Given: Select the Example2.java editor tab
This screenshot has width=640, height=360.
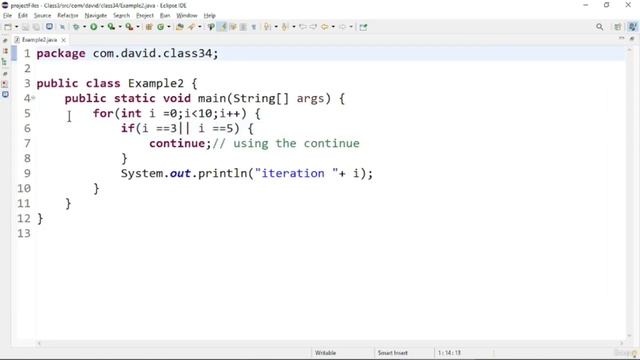Looking at the screenshot, I should pyautogui.click(x=39, y=40).
